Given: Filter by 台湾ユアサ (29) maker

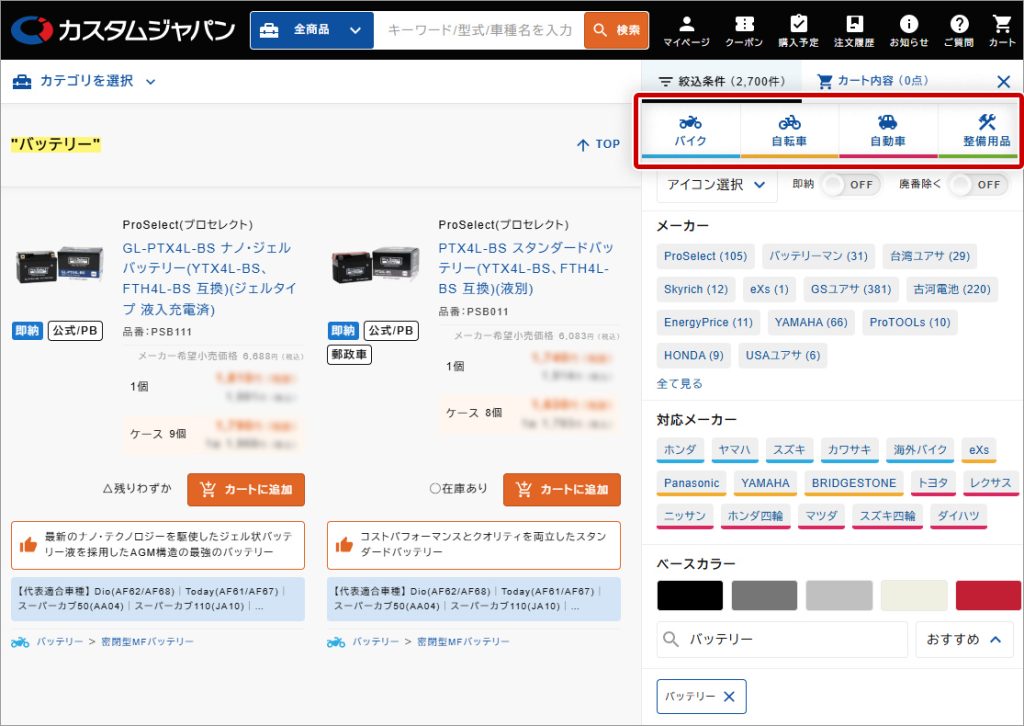Looking at the screenshot, I should (x=930, y=257).
